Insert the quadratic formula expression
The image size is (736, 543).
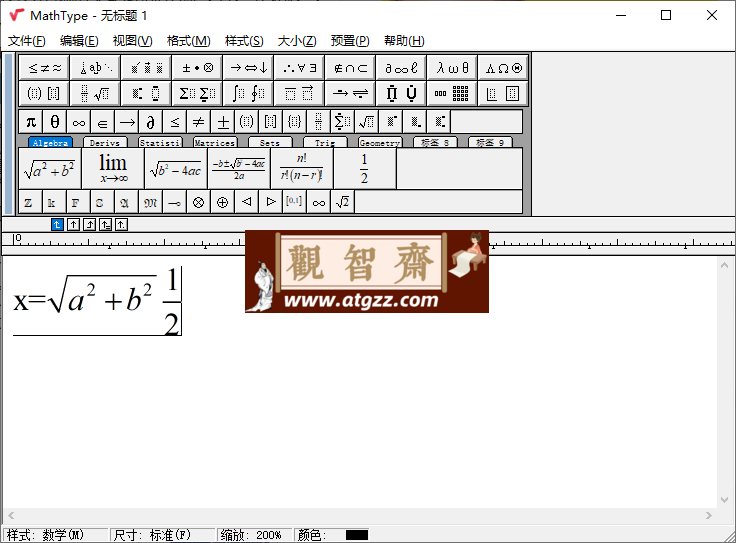(239, 169)
